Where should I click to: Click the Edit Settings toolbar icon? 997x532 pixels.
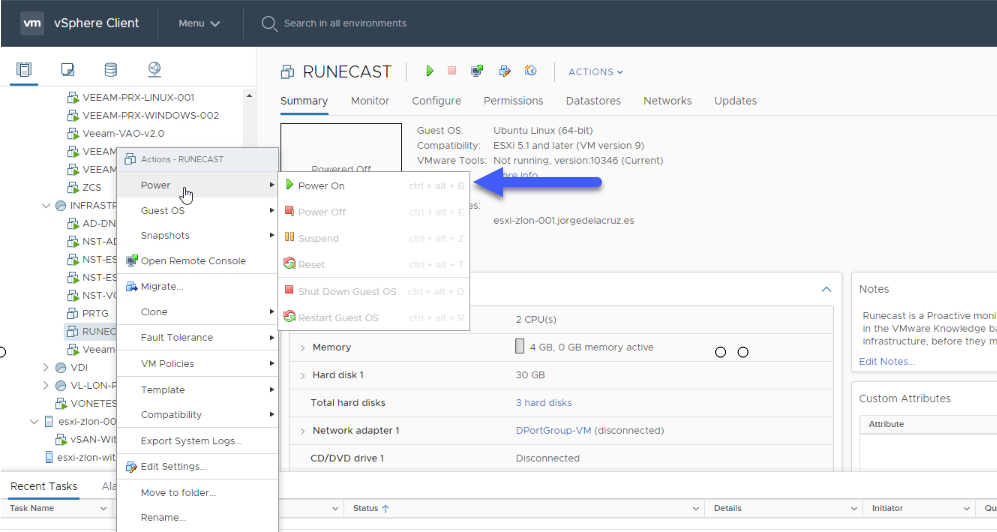pos(505,71)
